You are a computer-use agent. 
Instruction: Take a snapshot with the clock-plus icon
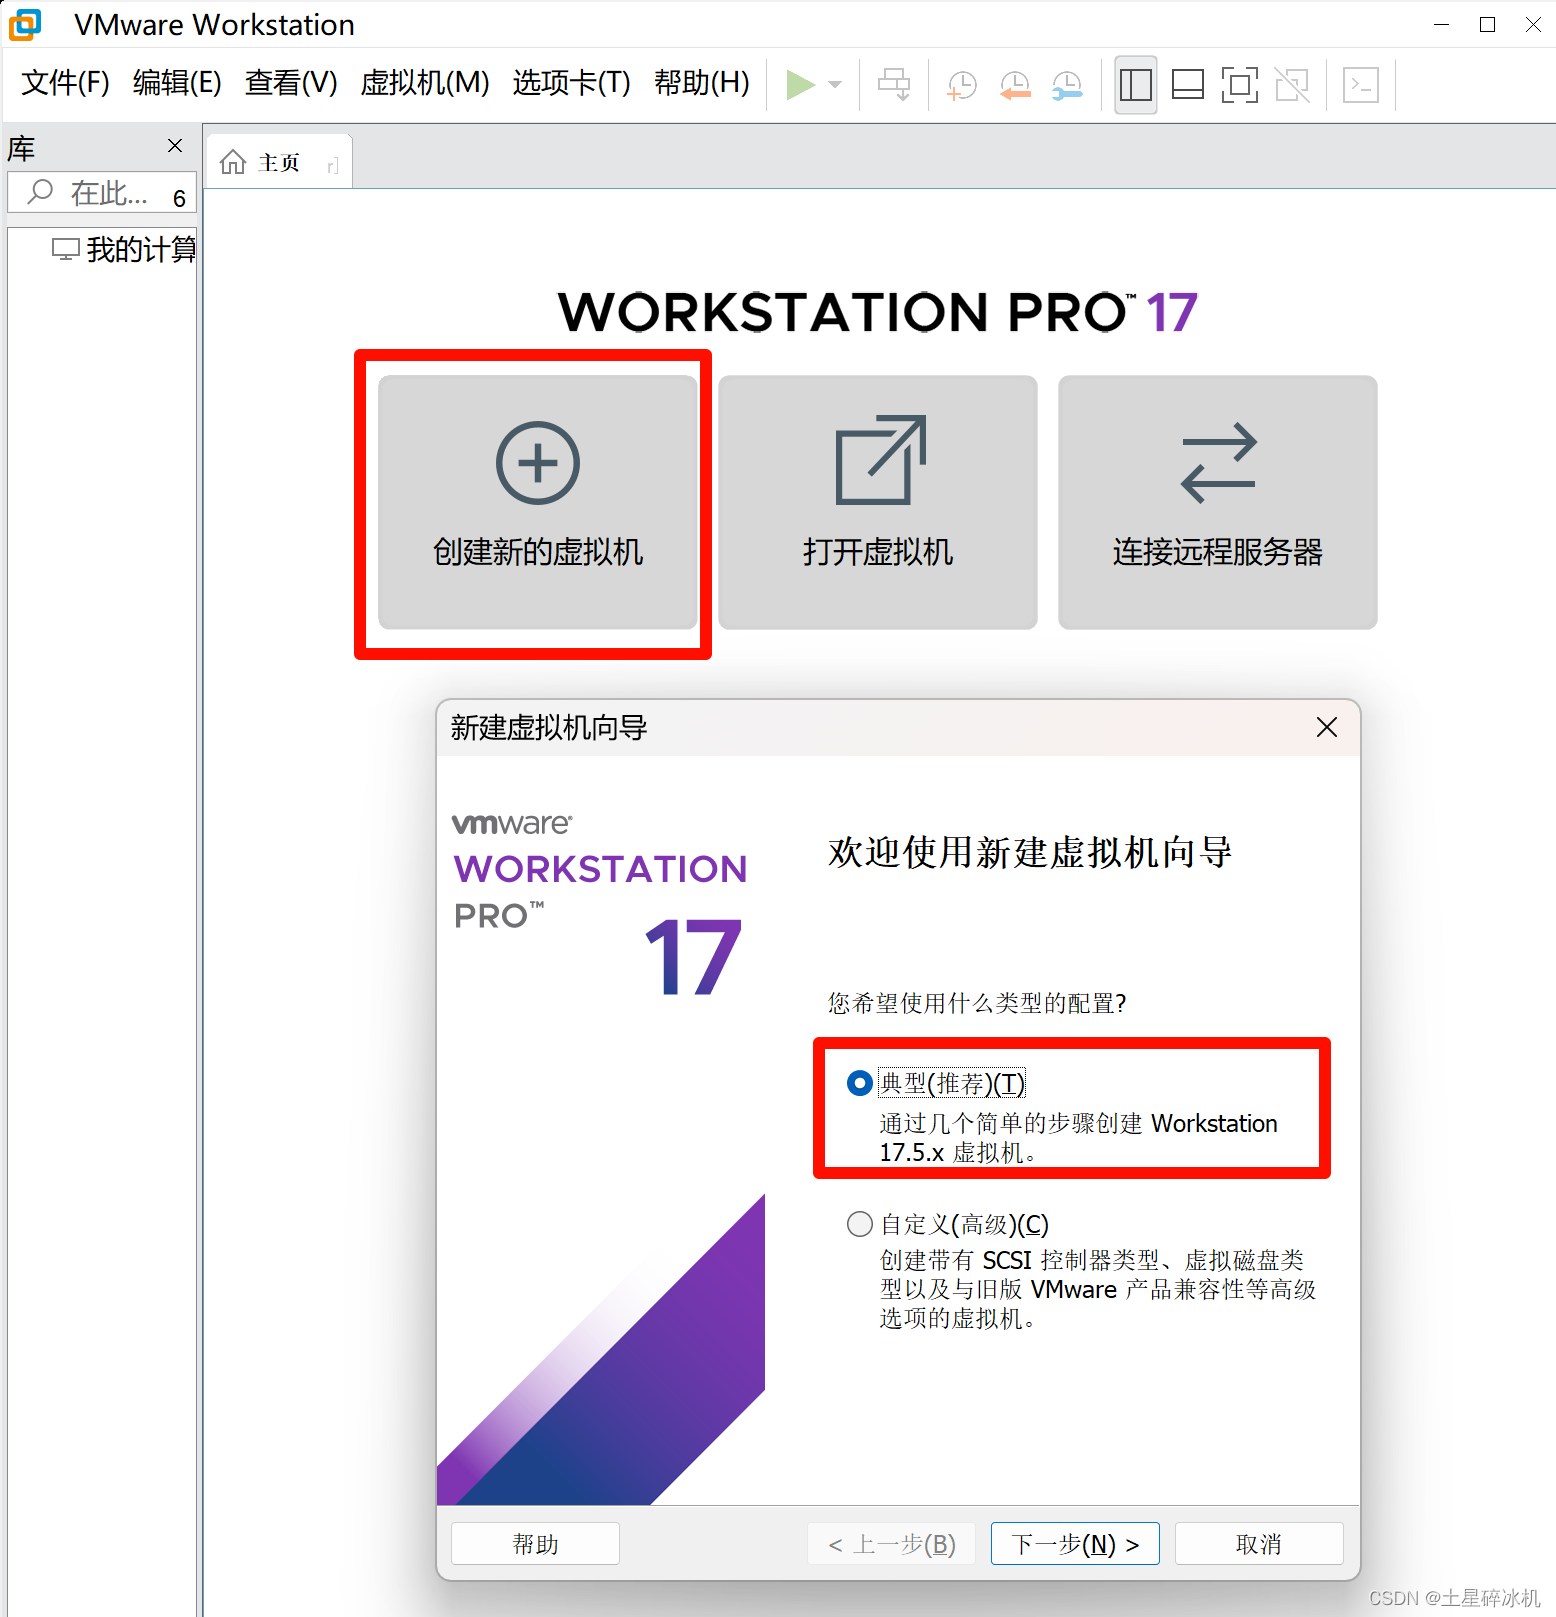coord(962,85)
